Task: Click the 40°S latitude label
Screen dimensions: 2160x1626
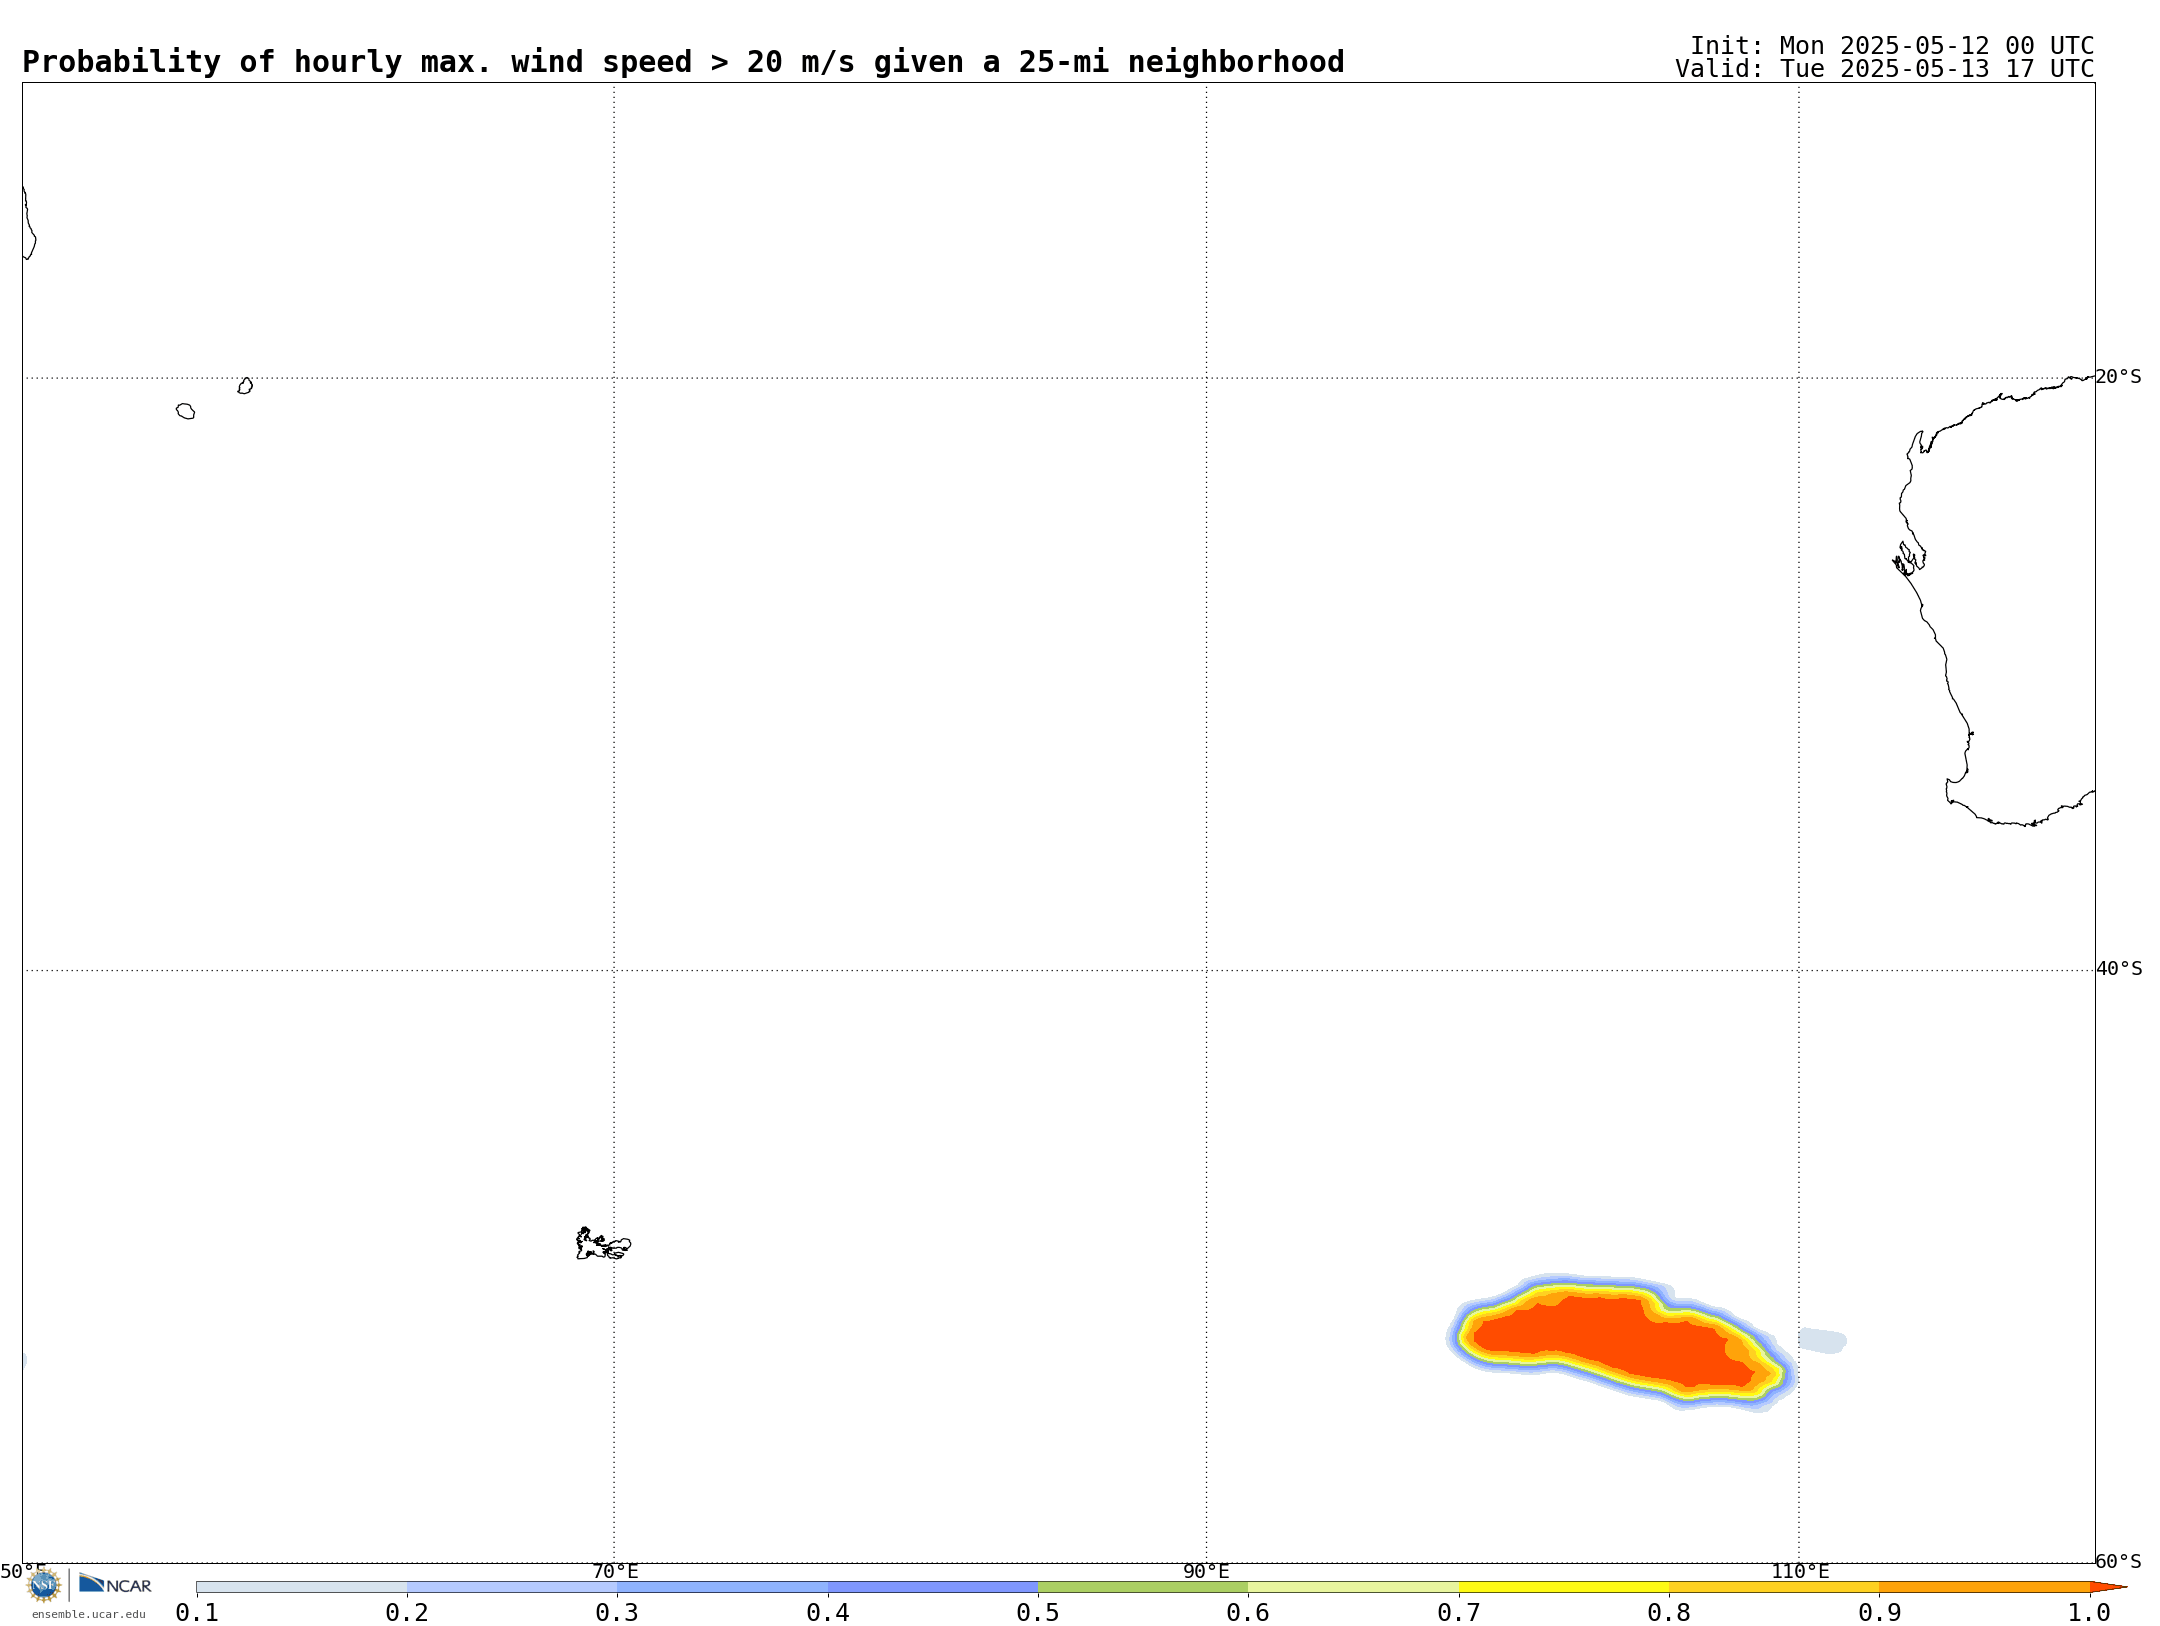Action: 2118,969
